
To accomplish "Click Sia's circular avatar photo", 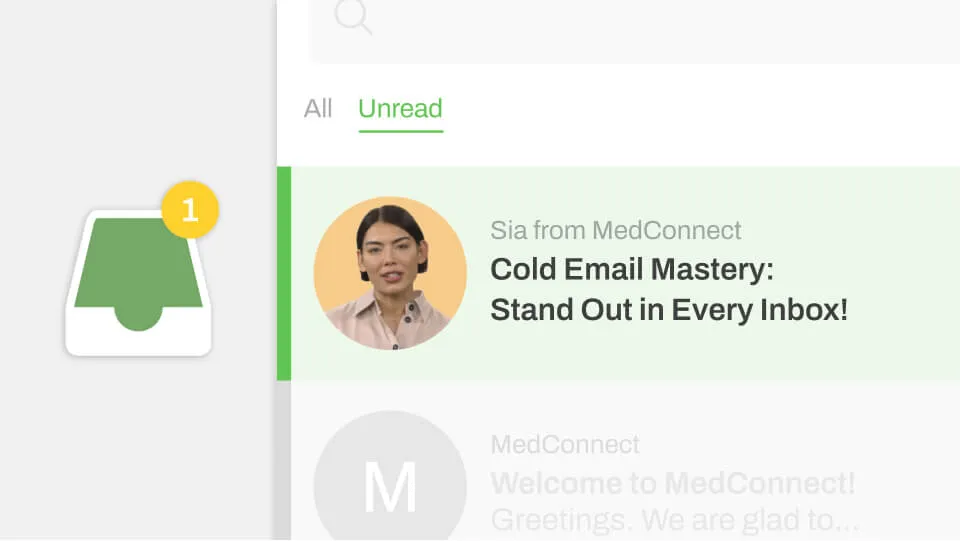I will point(390,273).
